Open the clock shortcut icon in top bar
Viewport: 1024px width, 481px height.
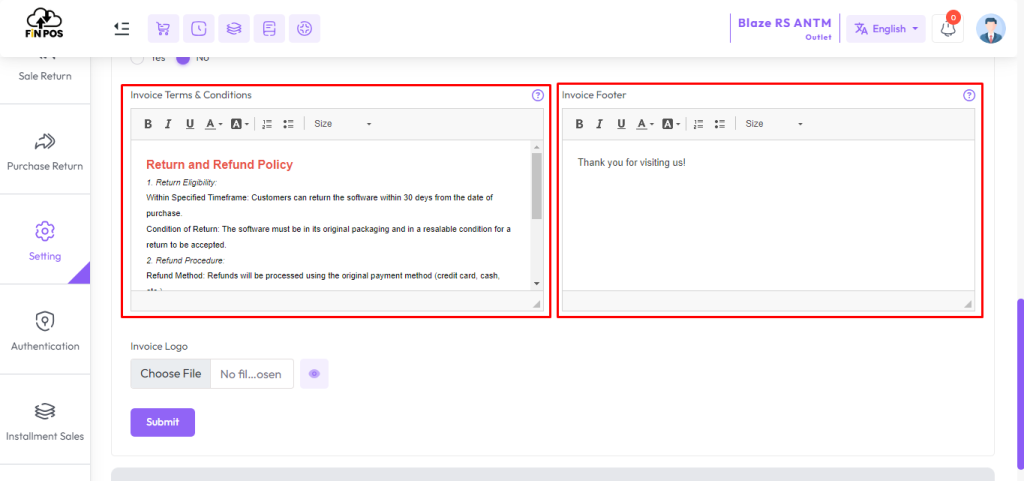point(199,29)
